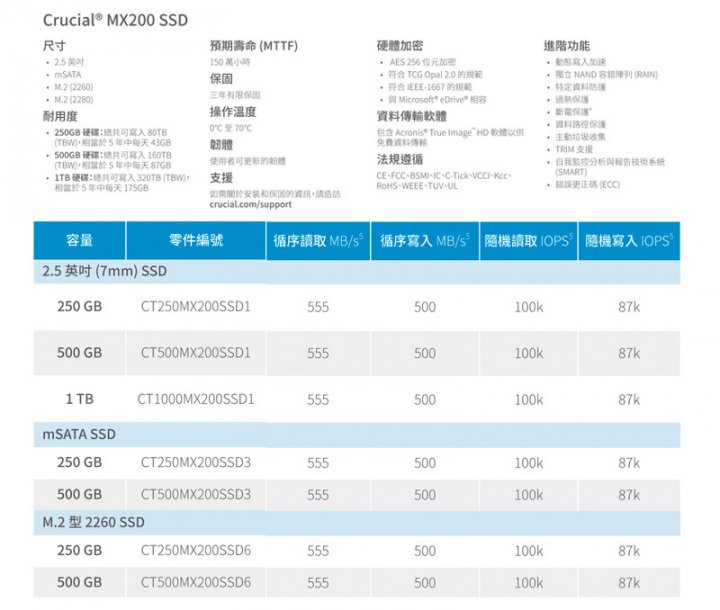Viewport: 720px width, 610px height.
Task: Click part number CT500MX200SSD3
Action: click(196, 495)
